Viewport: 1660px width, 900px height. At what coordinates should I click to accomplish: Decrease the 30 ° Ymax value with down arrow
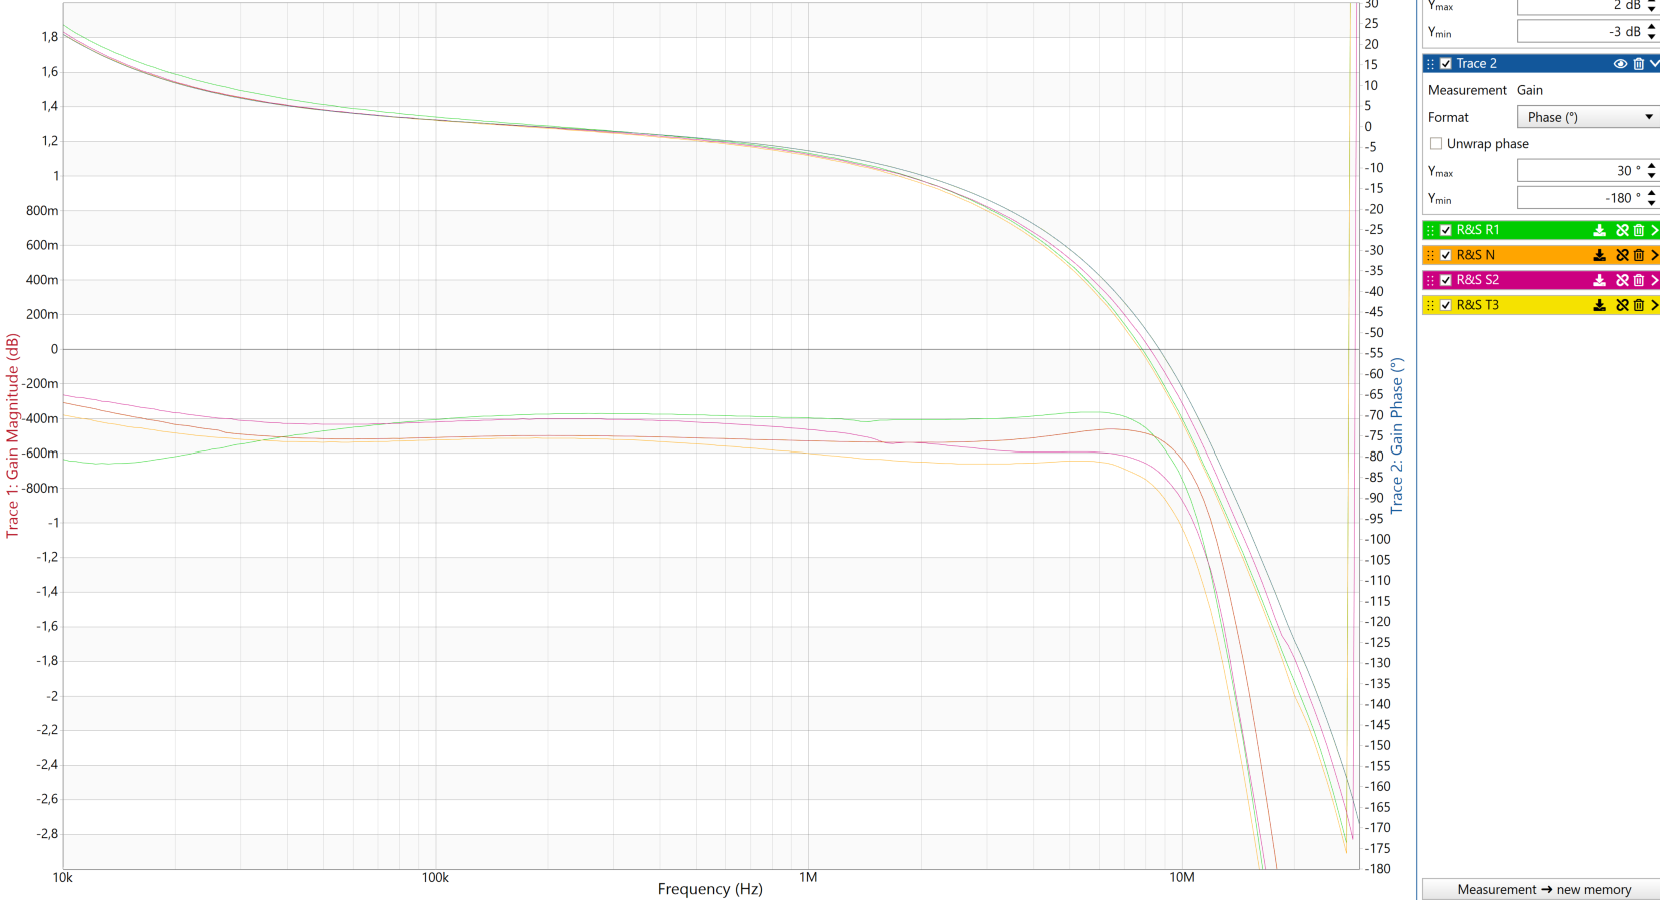tap(1652, 176)
